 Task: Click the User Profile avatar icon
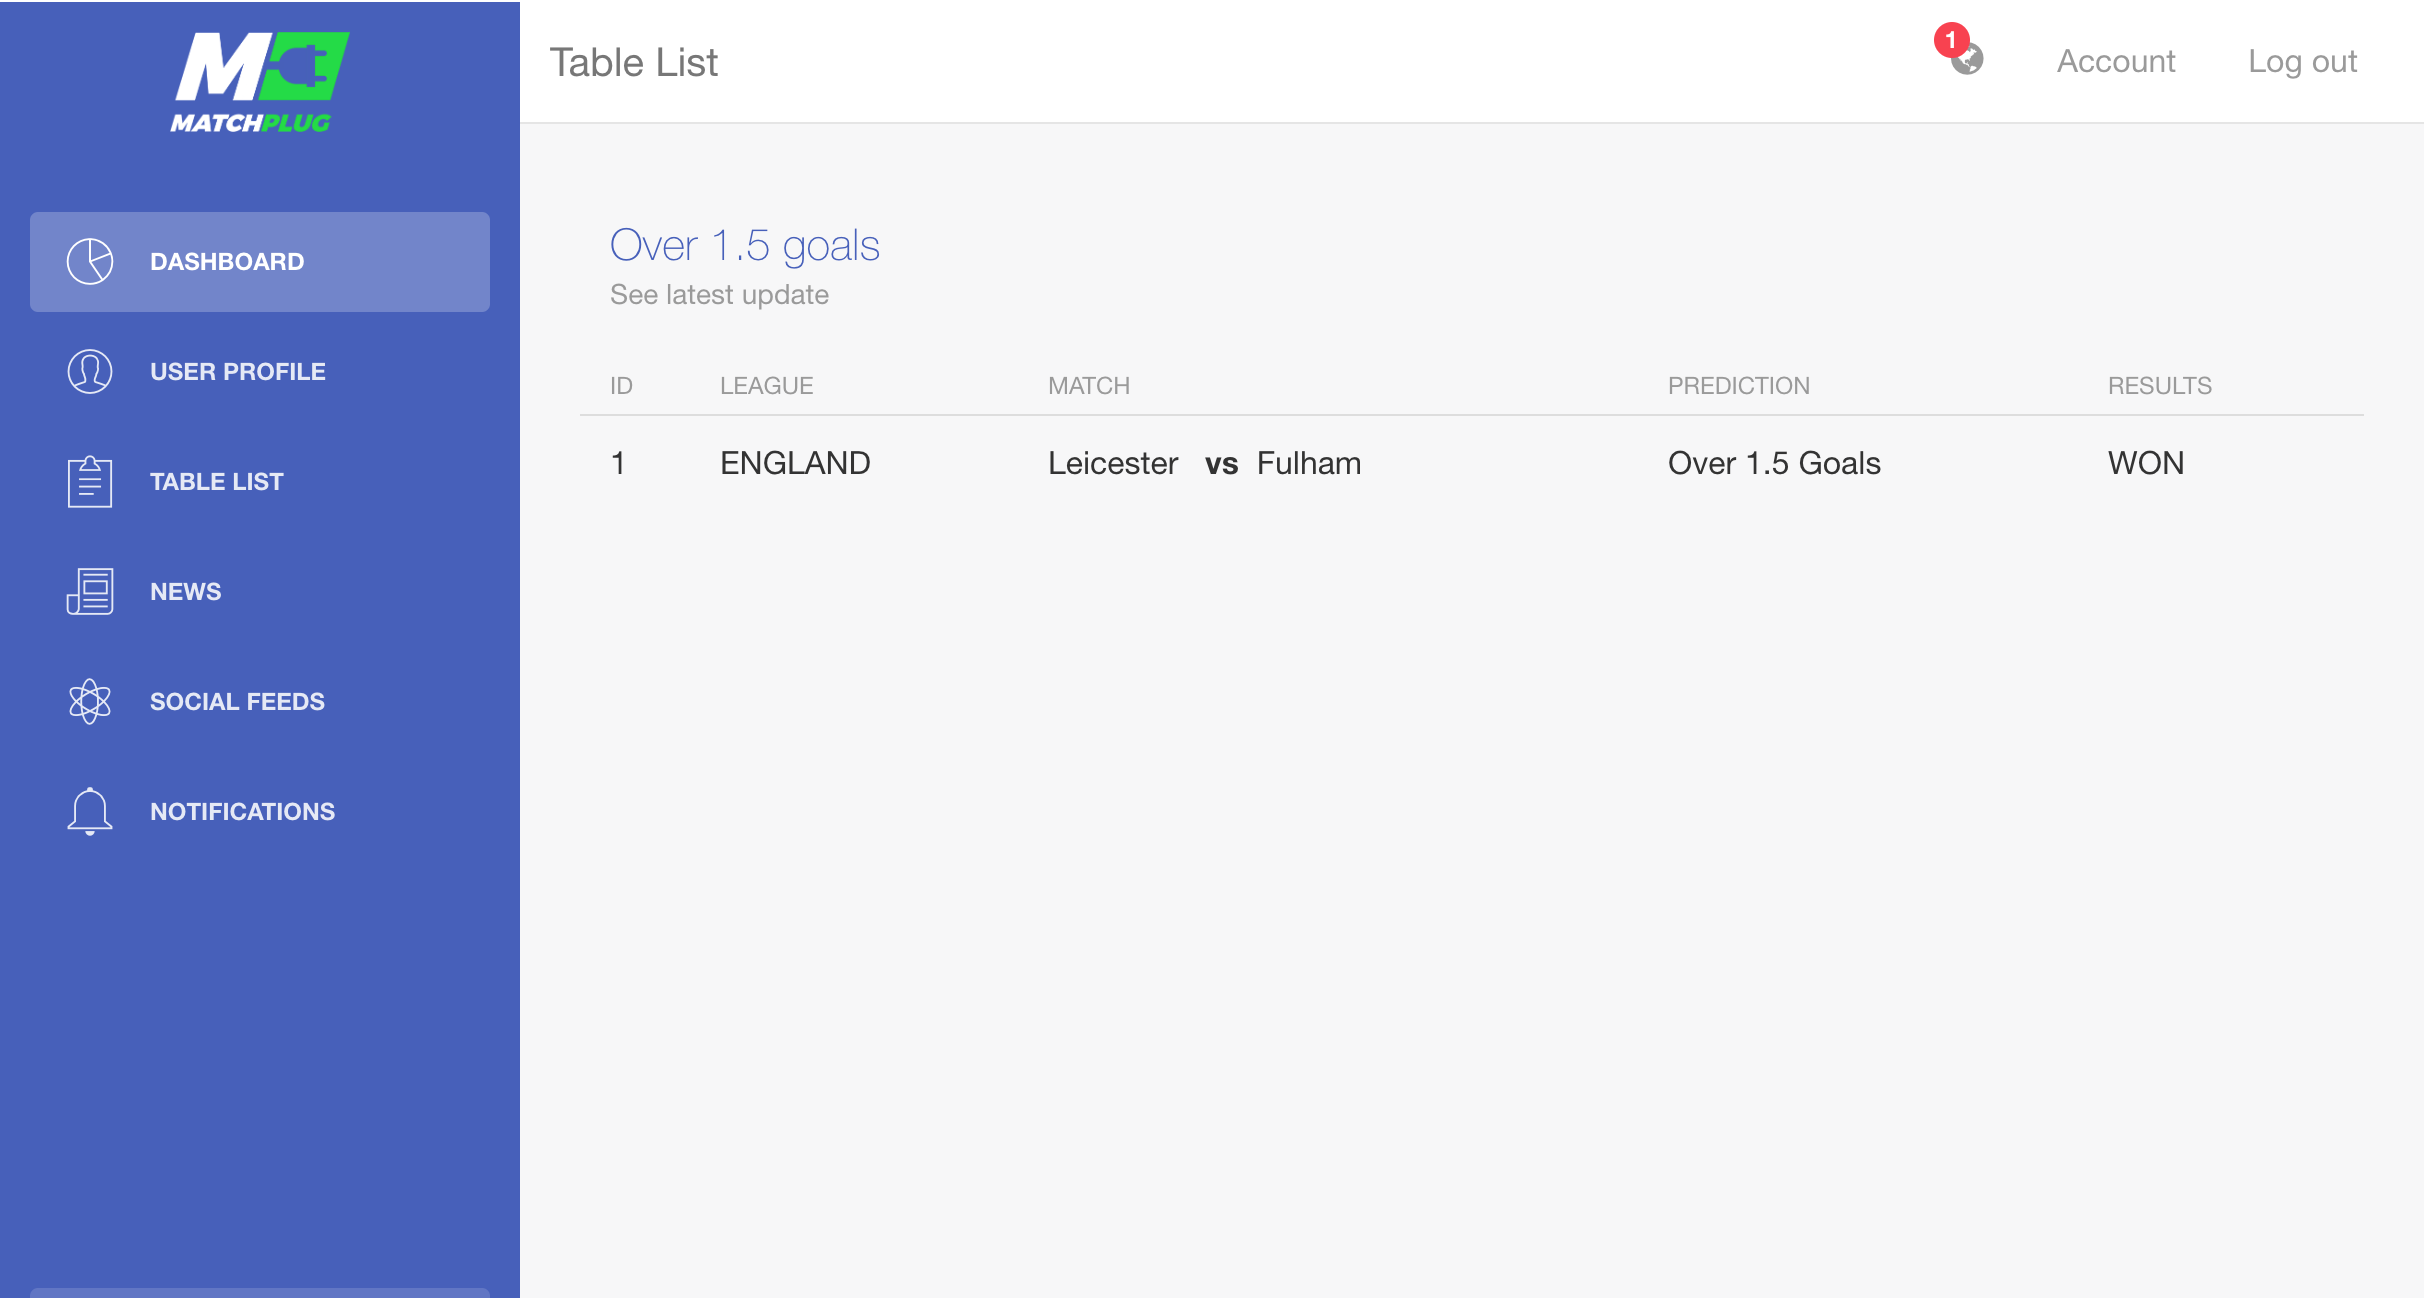(x=90, y=371)
